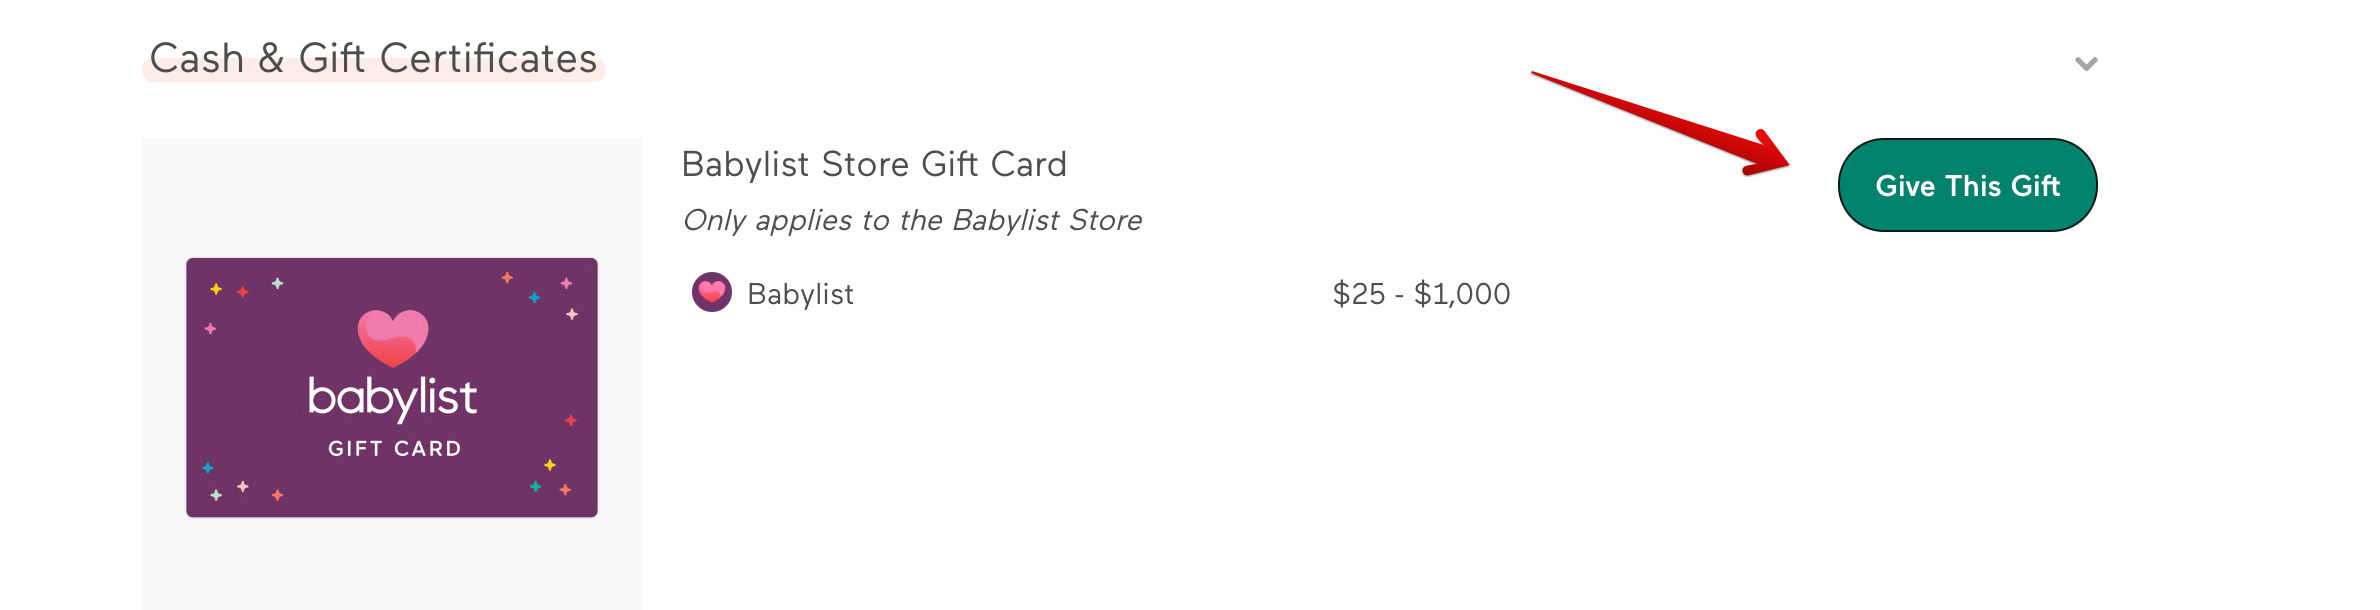Click the Only applies to the Babylist Store note
Viewport: 2380px width, 610px height.
pos(912,220)
